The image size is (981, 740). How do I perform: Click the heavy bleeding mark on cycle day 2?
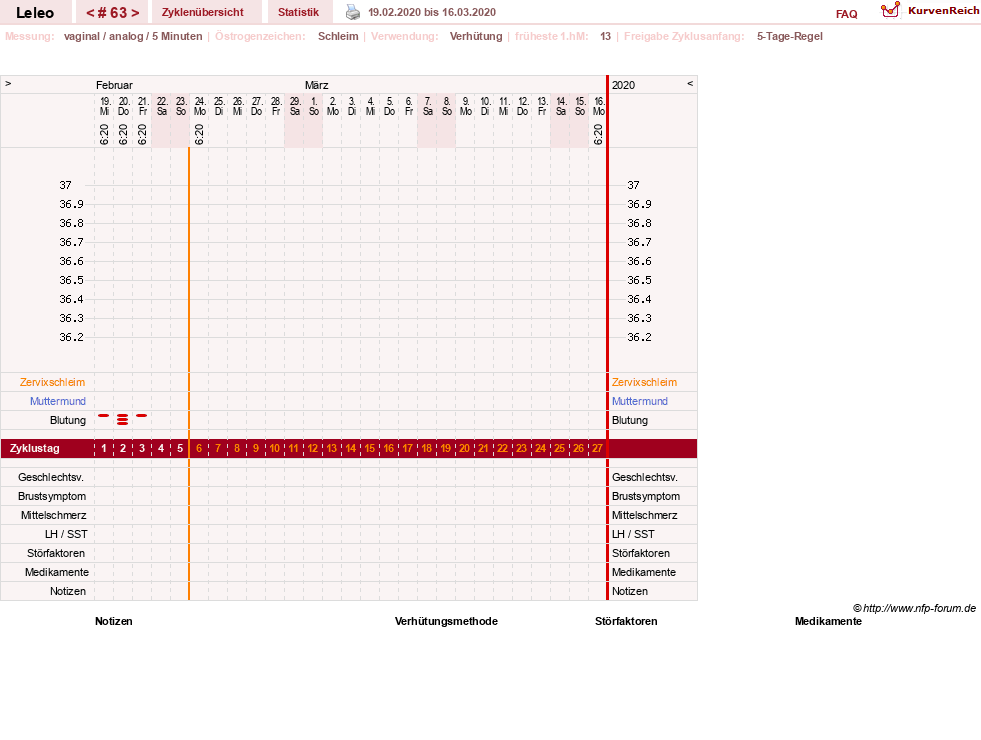point(123,419)
